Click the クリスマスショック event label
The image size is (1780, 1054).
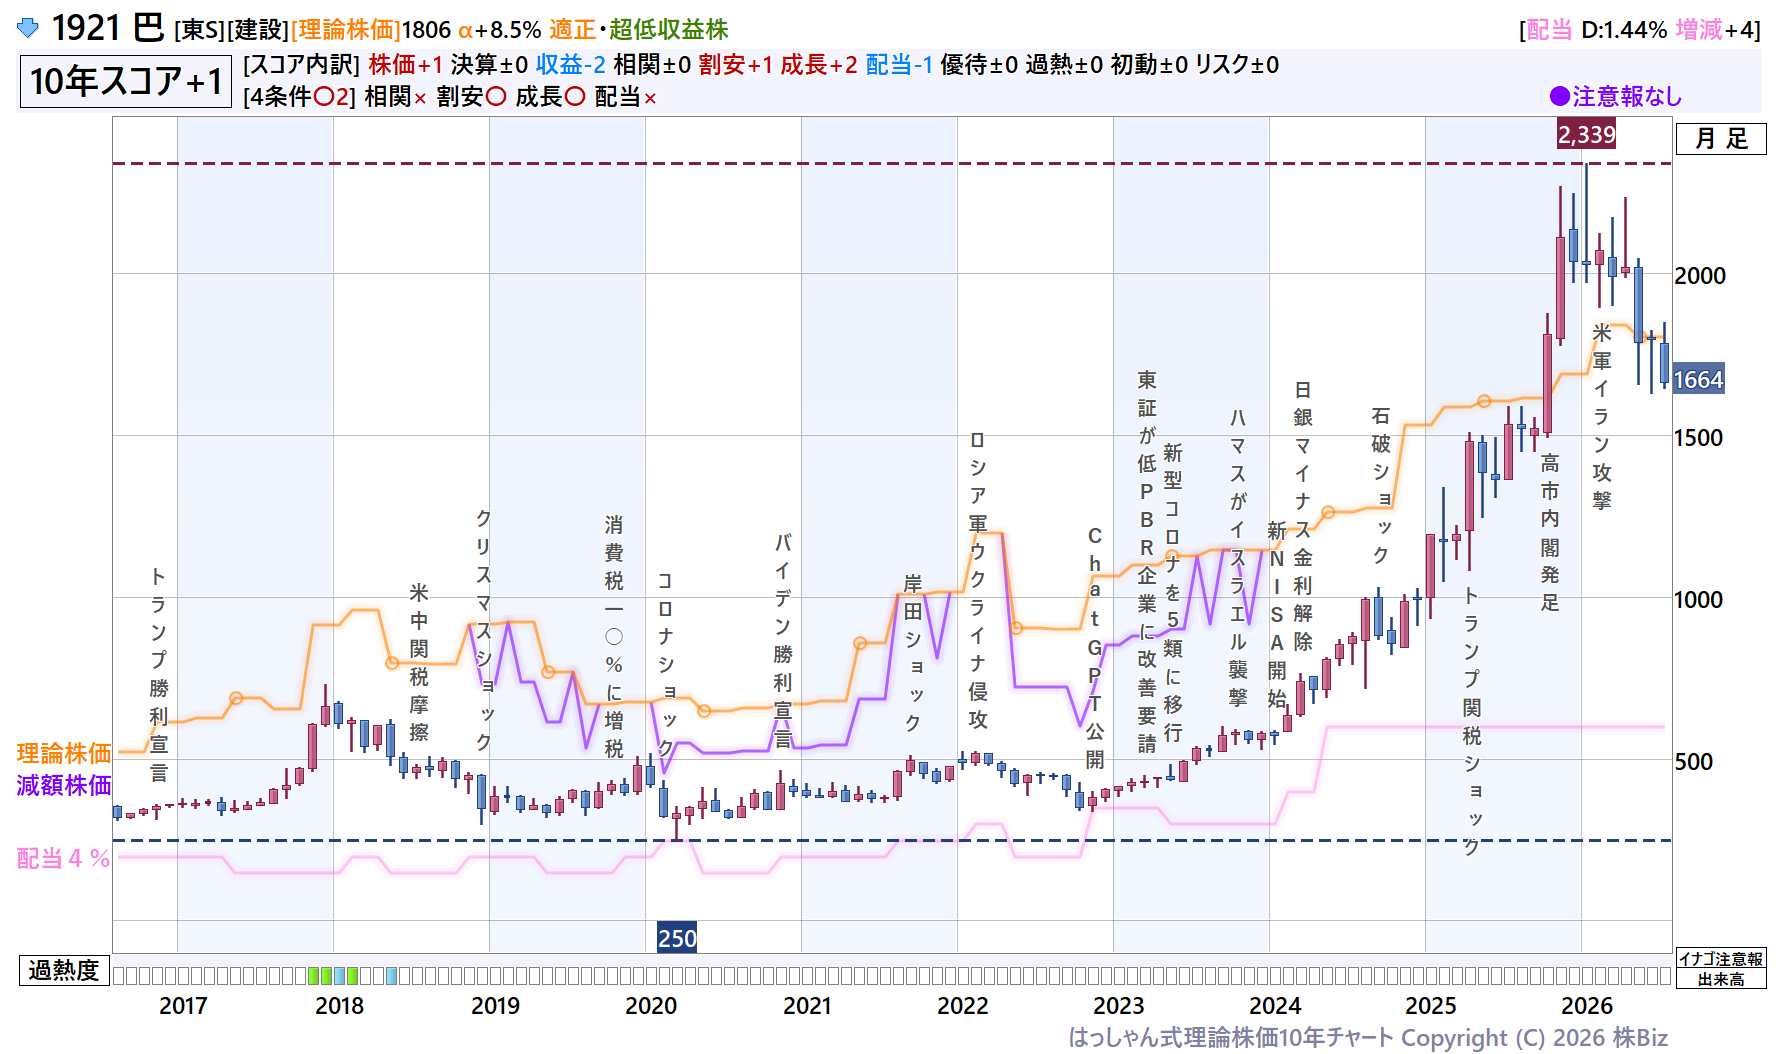(483, 630)
